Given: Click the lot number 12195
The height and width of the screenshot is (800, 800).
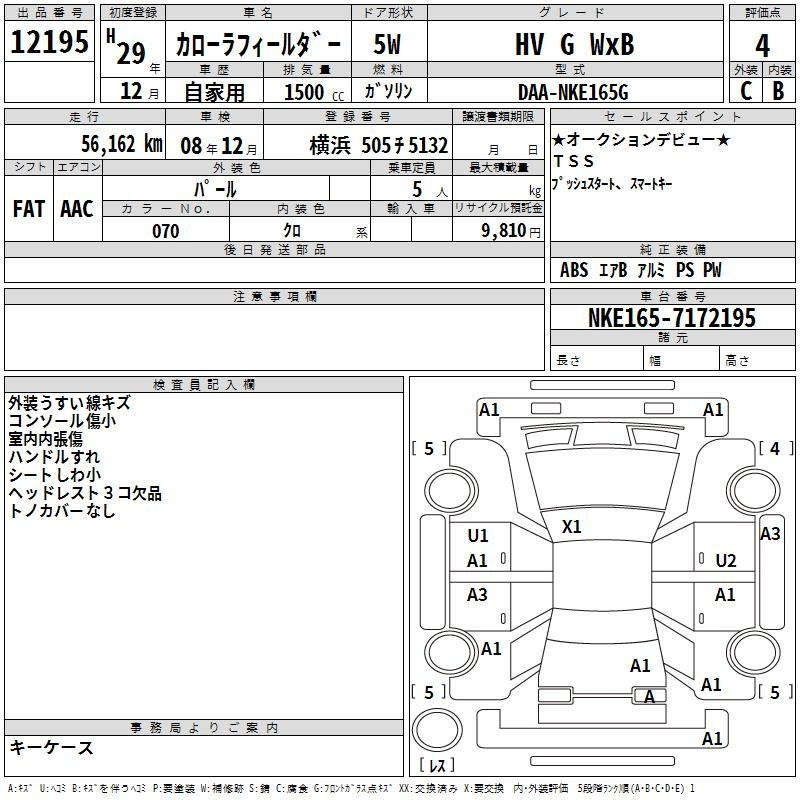Looking at the screenshot, I should (x=50, y=43).
